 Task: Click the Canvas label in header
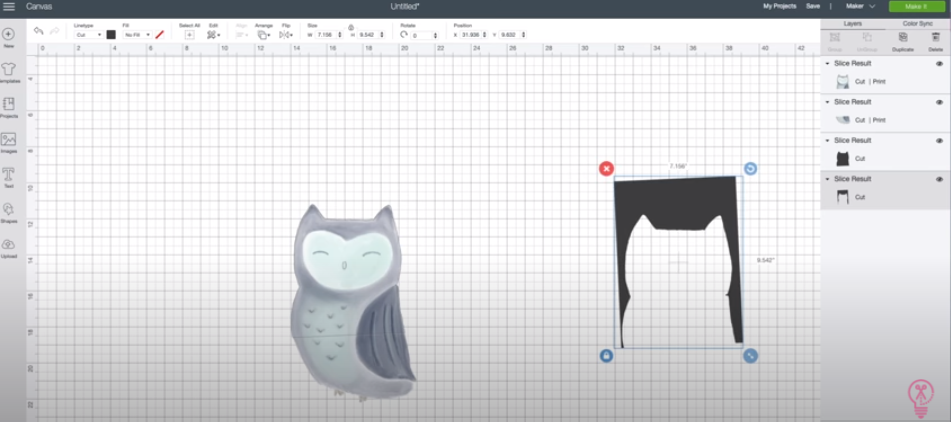coord(39,7)
